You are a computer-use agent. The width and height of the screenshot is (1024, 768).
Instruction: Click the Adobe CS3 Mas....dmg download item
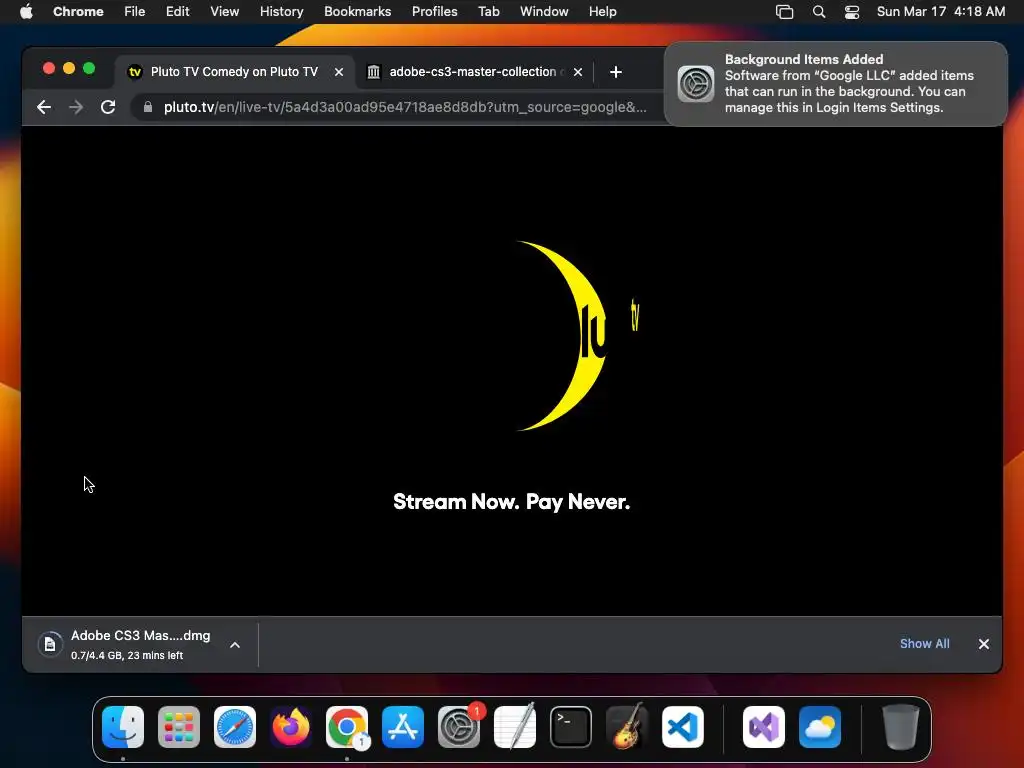point(140,645)
